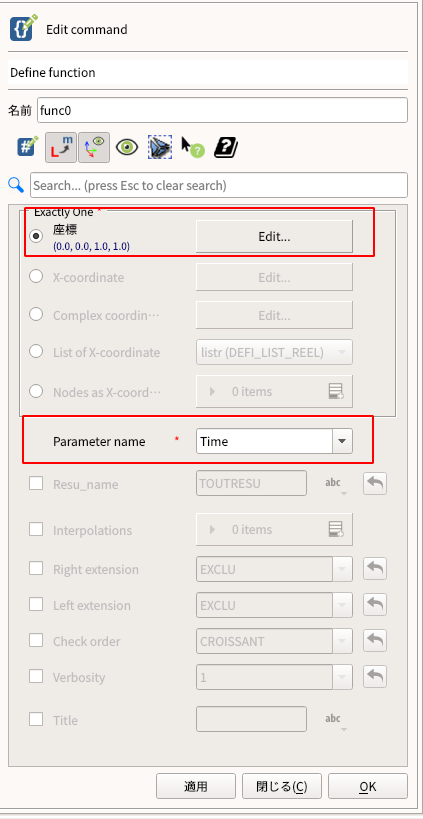The width and height of the screenshot is (423, 819).
Task: Select the List of X-coordinate radio option
Action: 36,352
